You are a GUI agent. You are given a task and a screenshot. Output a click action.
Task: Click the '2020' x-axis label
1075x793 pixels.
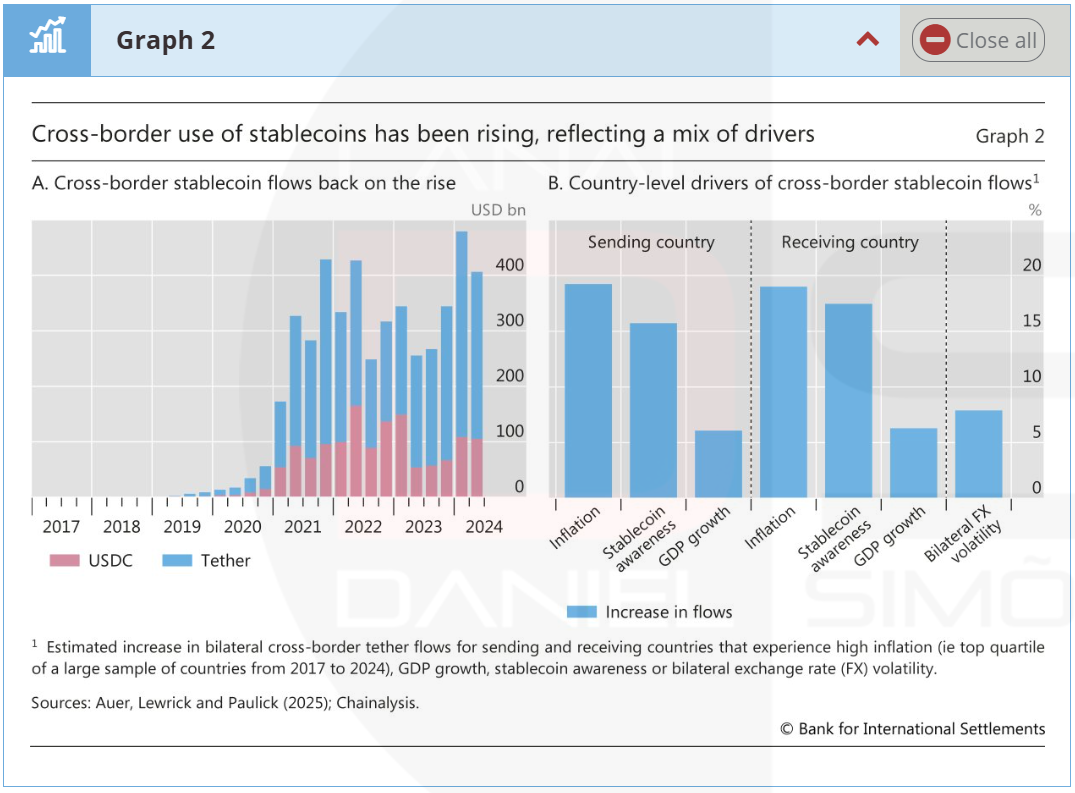coord(243,526)
